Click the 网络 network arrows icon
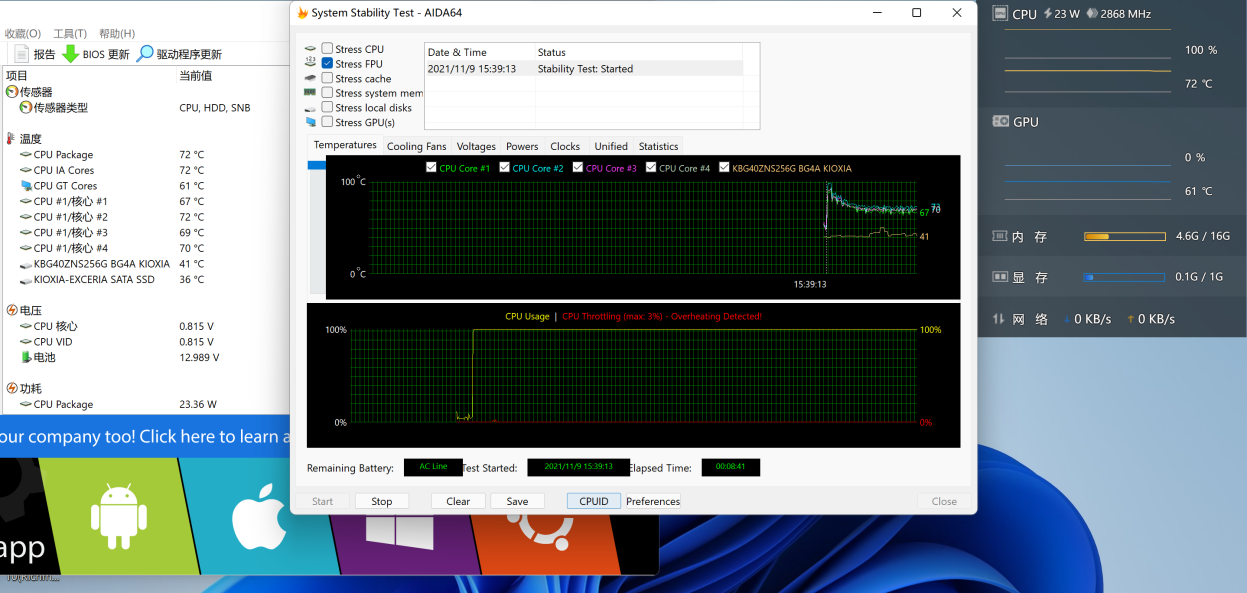 point(999,319)
